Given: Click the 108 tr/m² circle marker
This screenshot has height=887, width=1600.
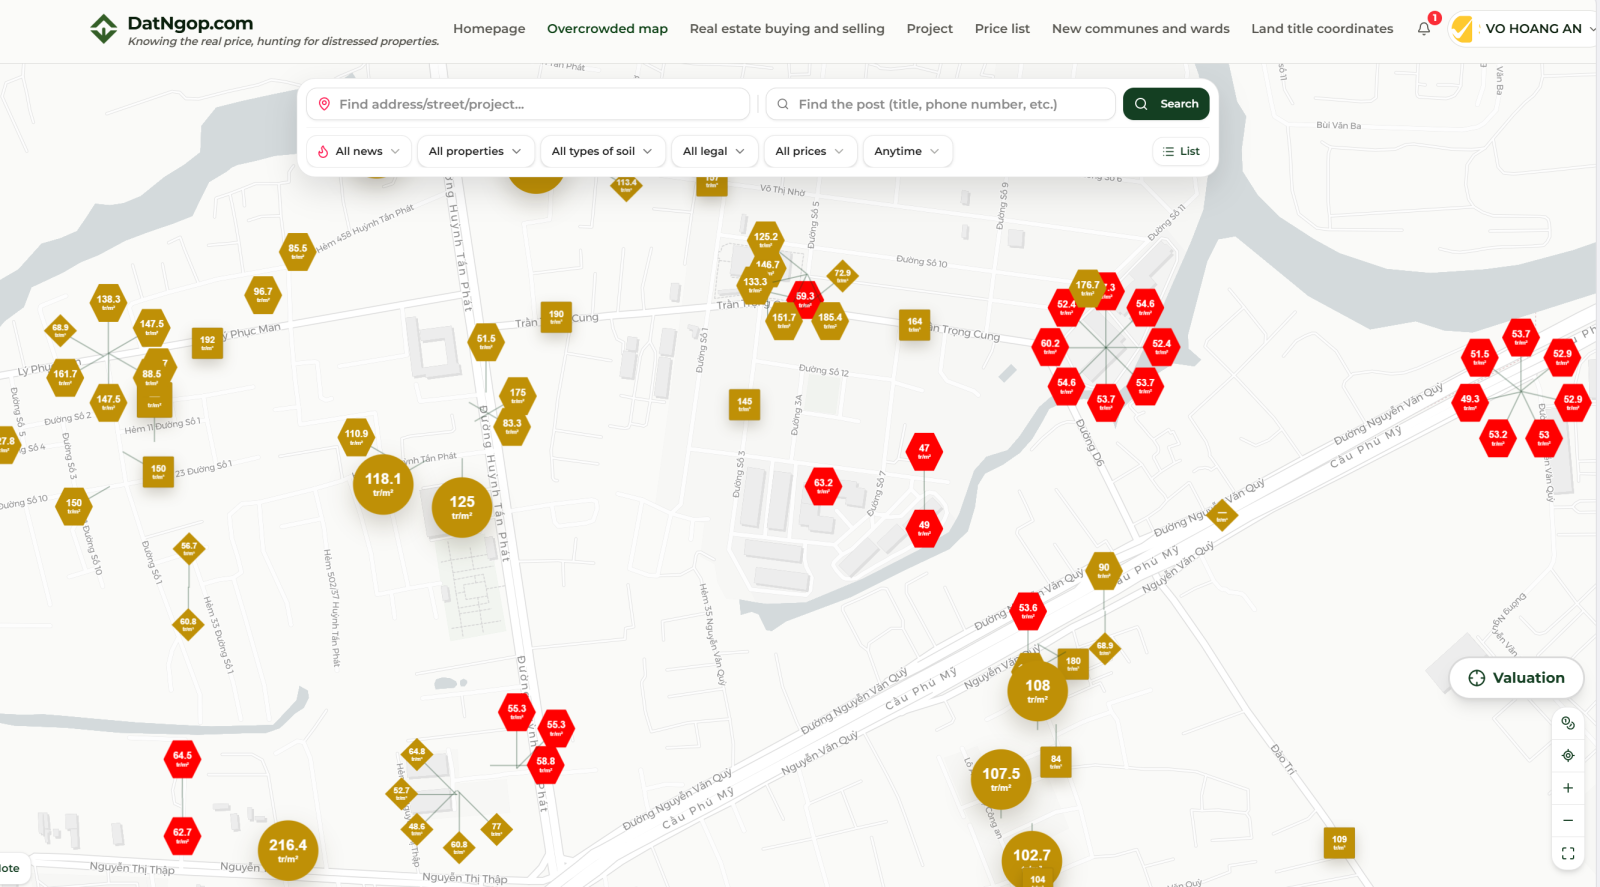Looking at the screenshot, I should (1037, 691).
